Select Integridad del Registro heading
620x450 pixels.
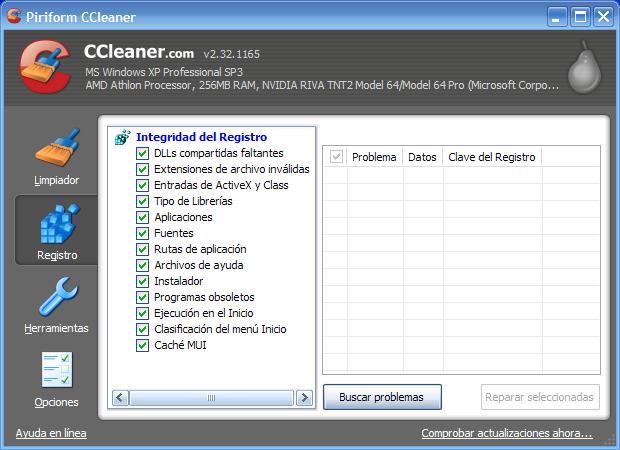(202, 137)
